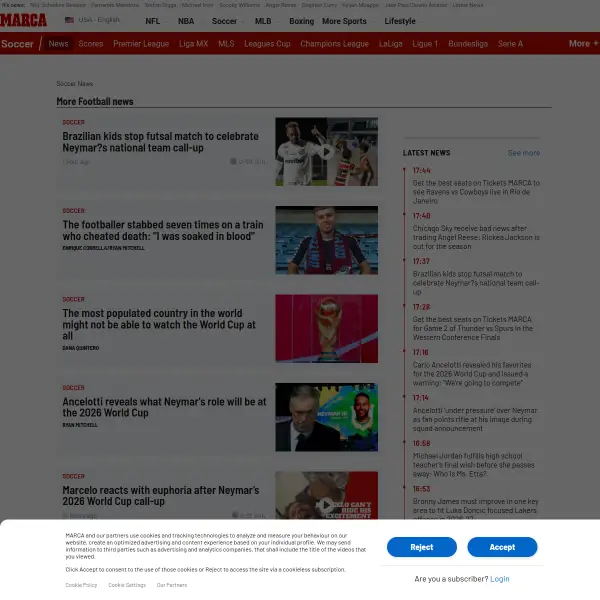Go to the Bundesliga section
This screenshot has width=600, height=600.
468,44
